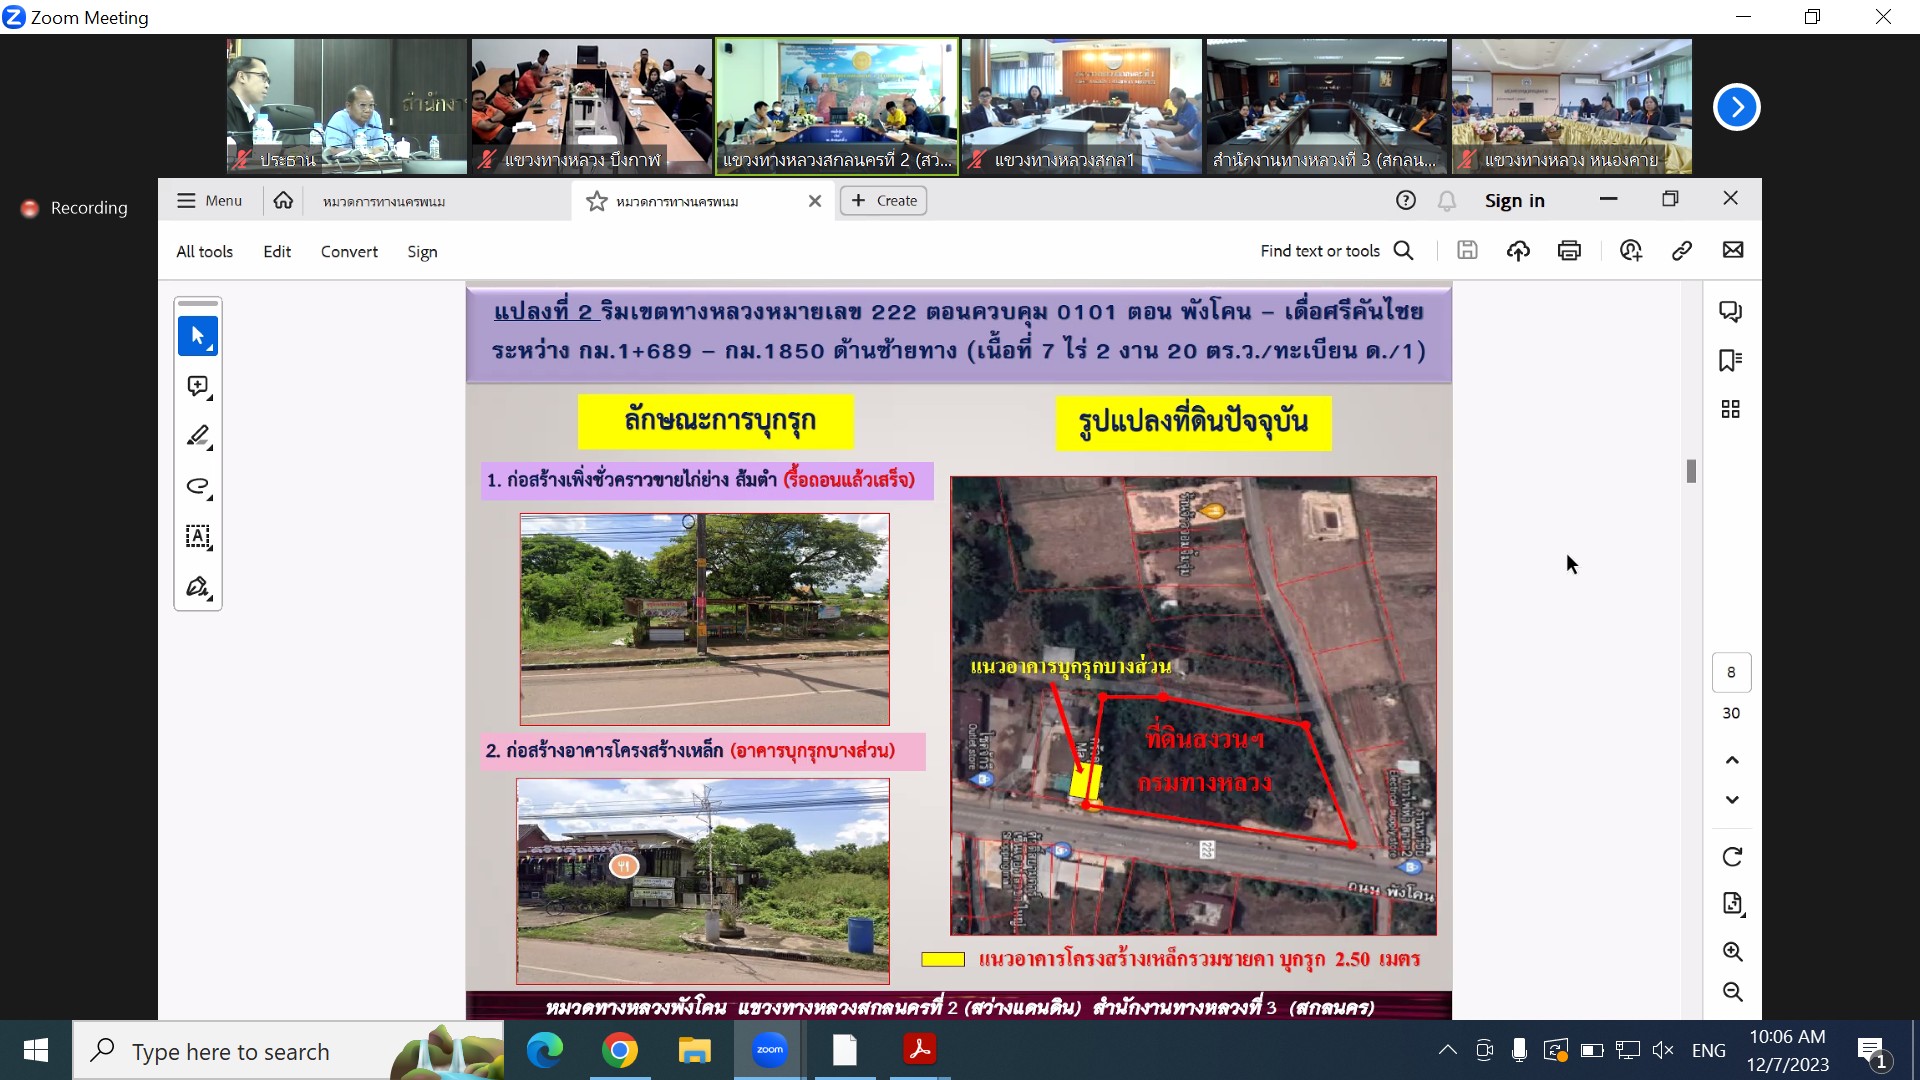Select the add comment tool
Image resolution: width=1920 pixels, height=1080 pixels.
click(197, 387)
